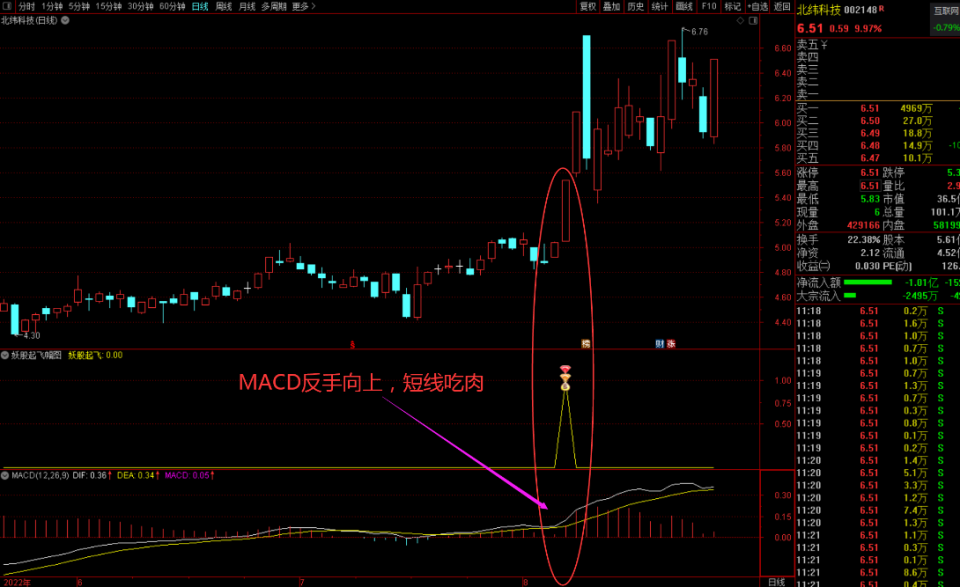Click the 财 marker below the chart
This screenshot has width=960, height=587.
659,343
